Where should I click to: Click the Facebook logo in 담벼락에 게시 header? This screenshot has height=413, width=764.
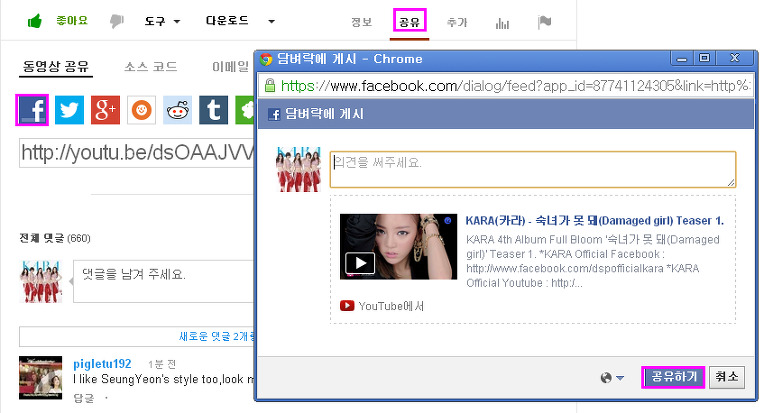click(274, 114)
